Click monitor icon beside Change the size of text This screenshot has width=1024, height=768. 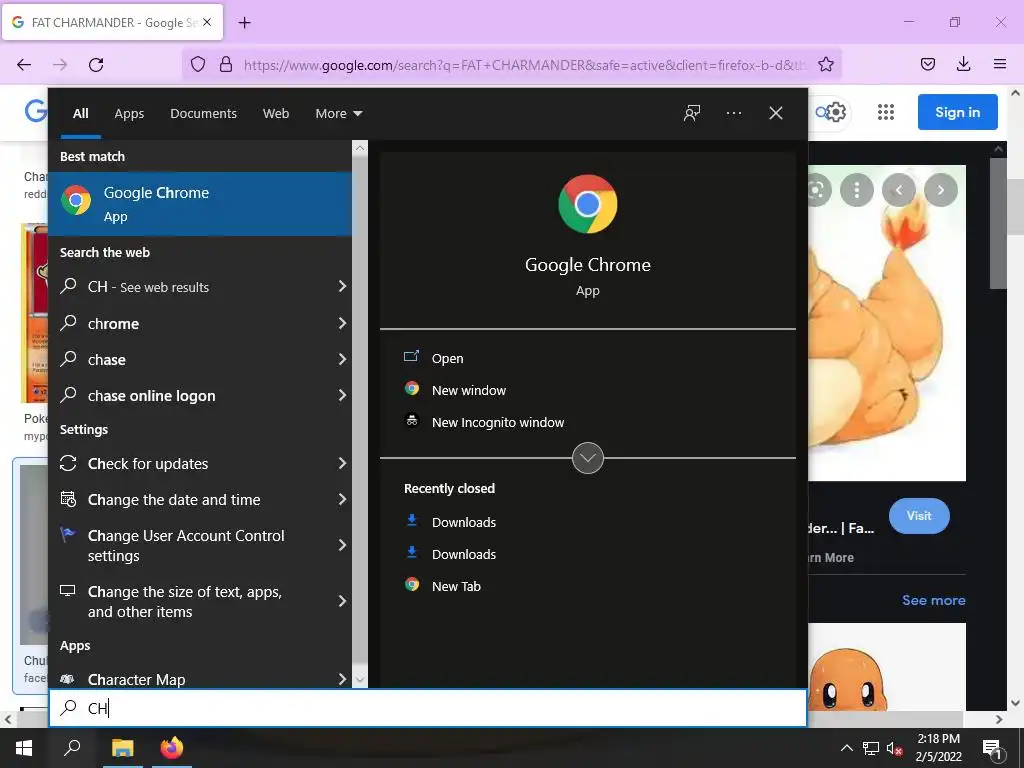coord(67,591)
